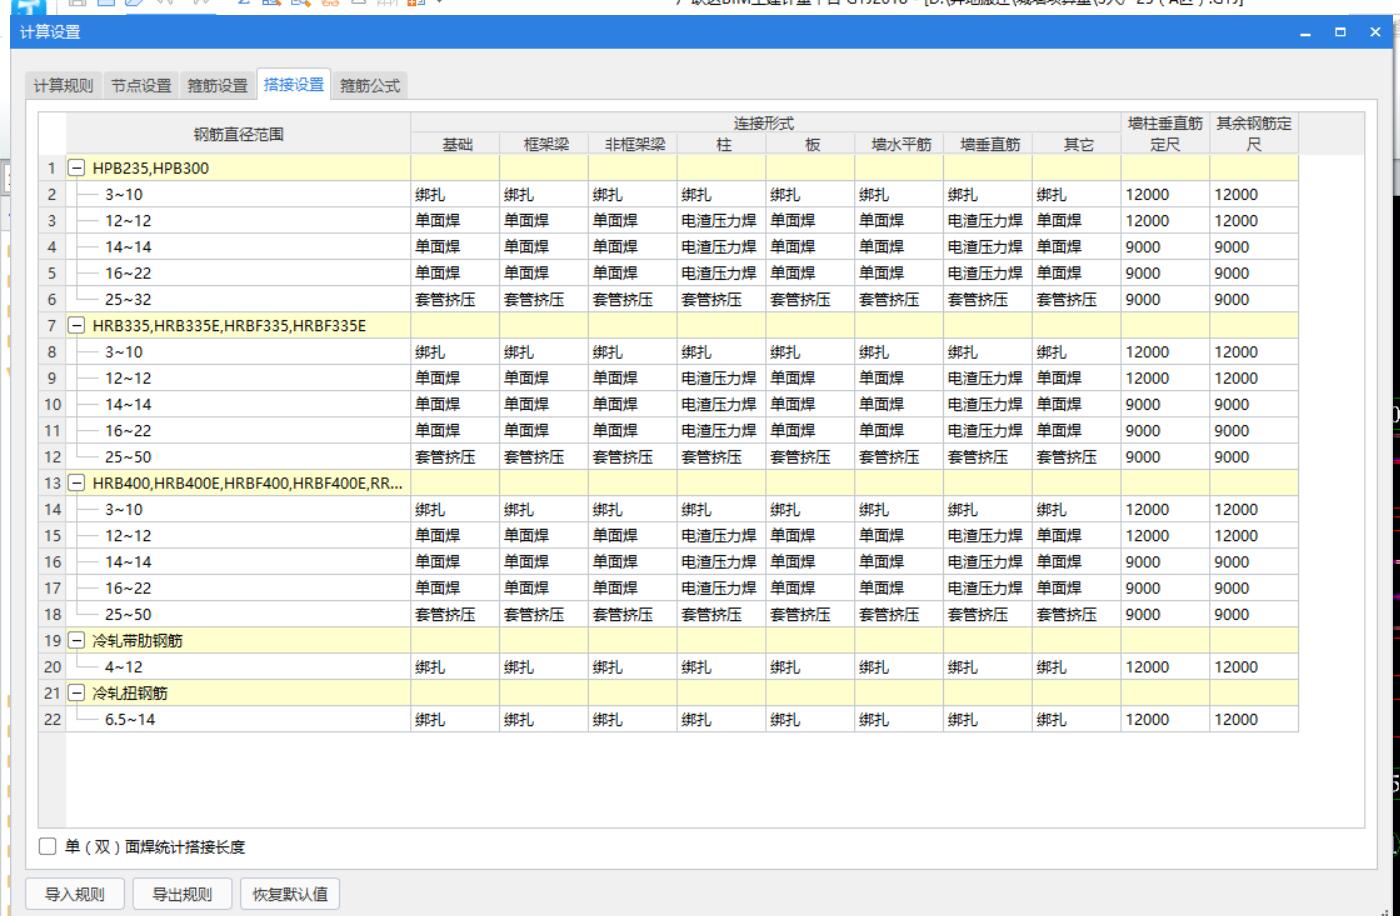The height and width of the screenshot is (916, 1400).
Task: Click the 基础 cell 套管挤压 in row 18
Action: [455, 614]
